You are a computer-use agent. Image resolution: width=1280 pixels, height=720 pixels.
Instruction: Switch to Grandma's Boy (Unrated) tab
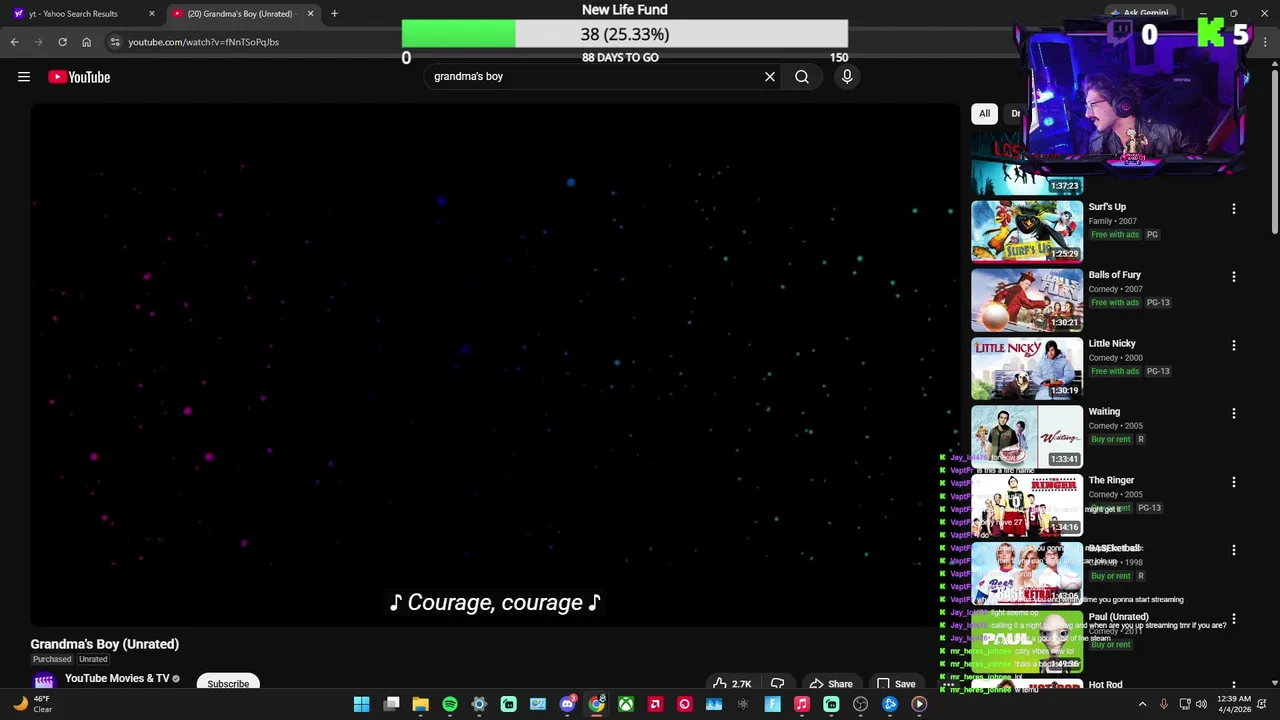pos(242,13)
